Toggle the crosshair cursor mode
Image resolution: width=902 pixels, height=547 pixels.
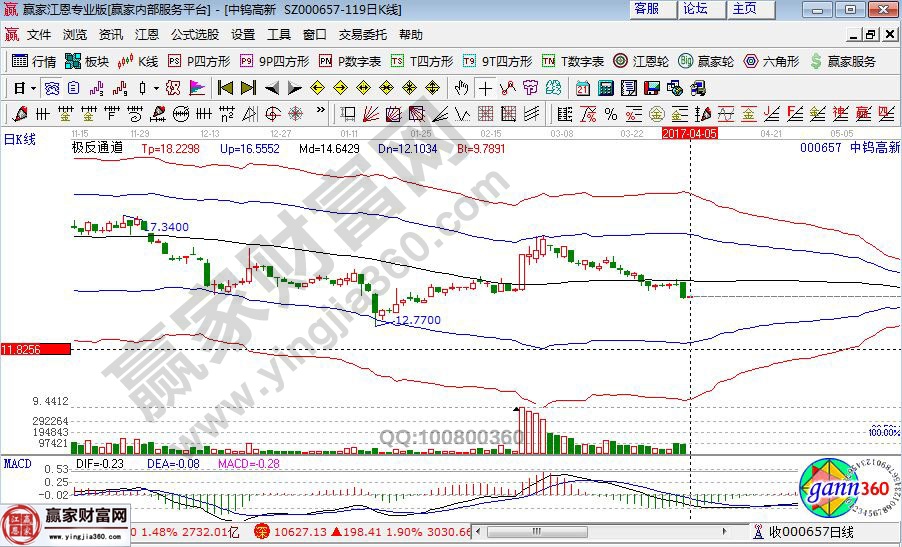tap(485, 87)
